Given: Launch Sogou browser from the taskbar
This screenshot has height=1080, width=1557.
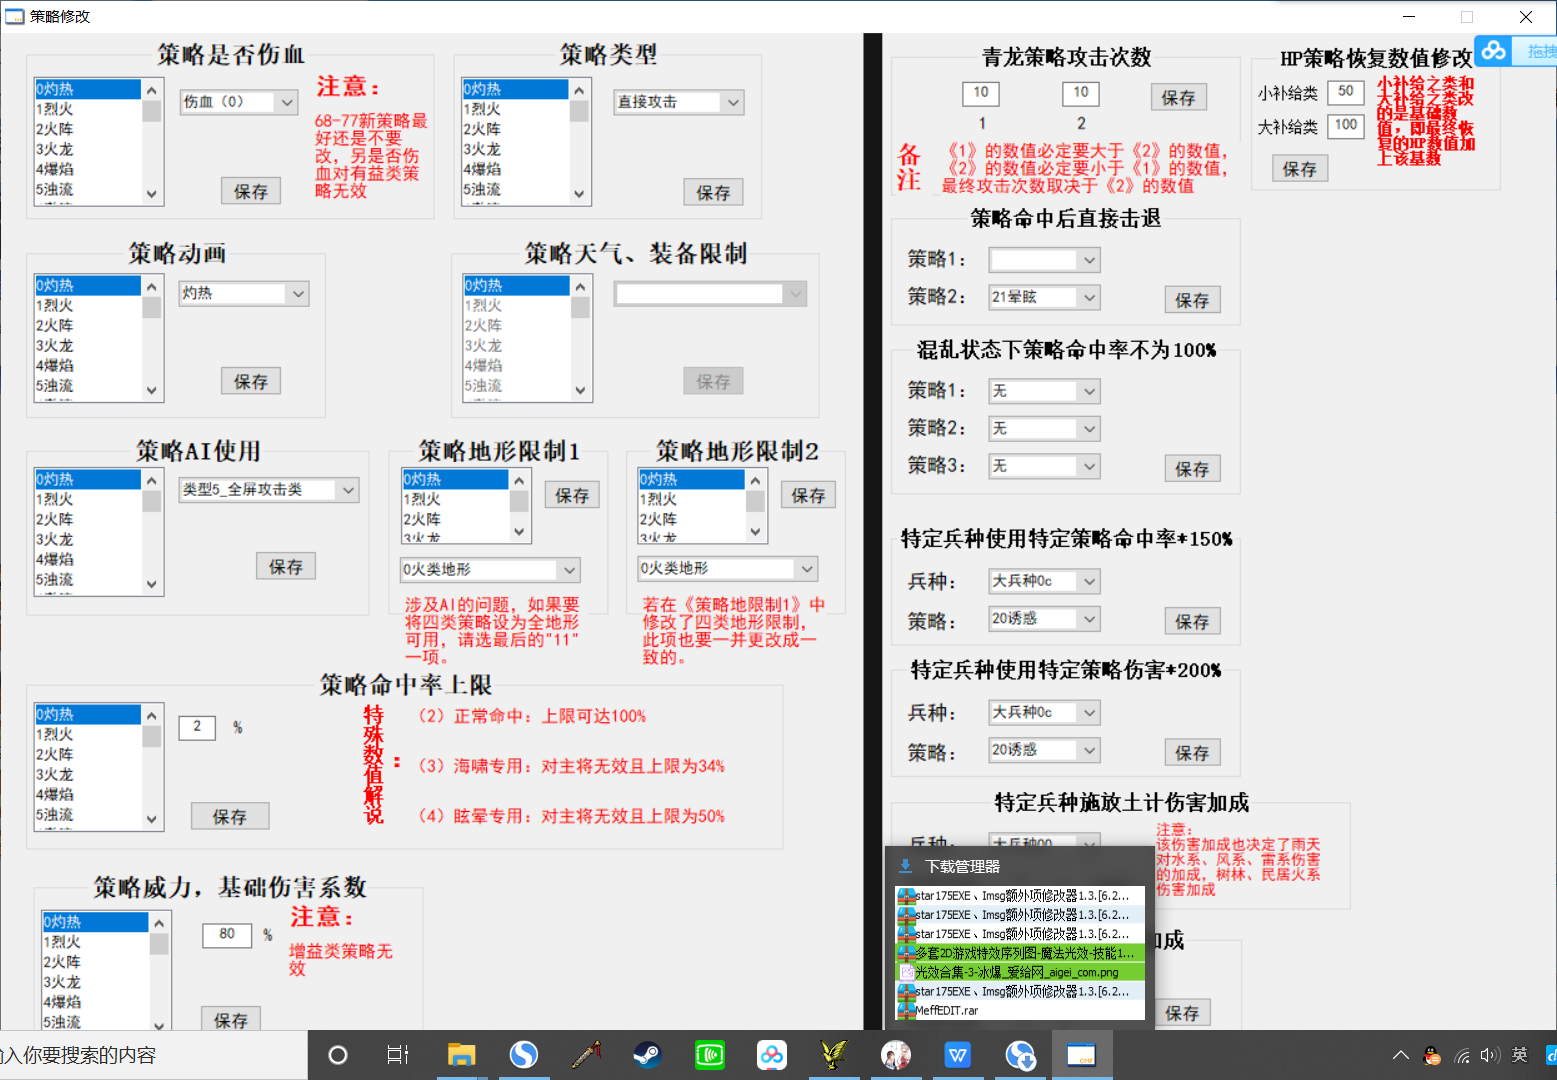Looking at the screenshot, I should click(523, 1055).
